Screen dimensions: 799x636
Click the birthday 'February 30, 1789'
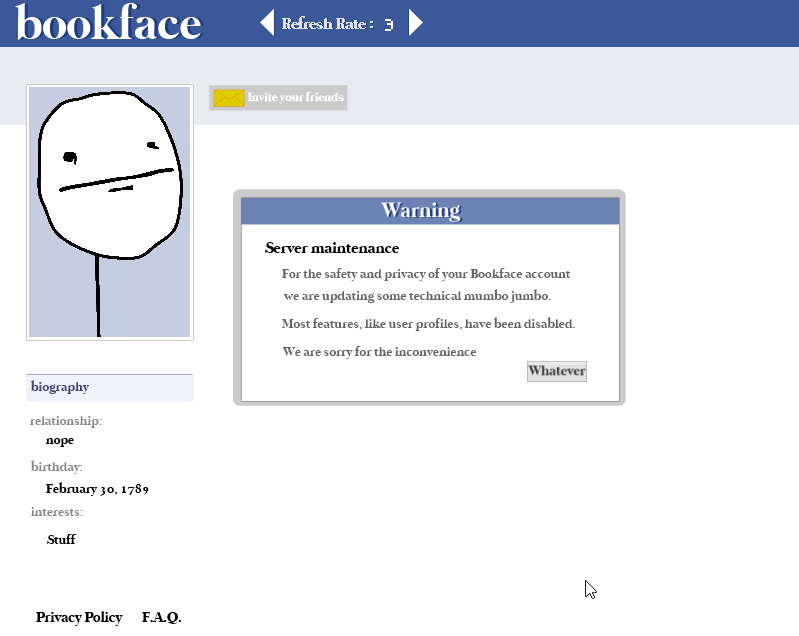97,489
